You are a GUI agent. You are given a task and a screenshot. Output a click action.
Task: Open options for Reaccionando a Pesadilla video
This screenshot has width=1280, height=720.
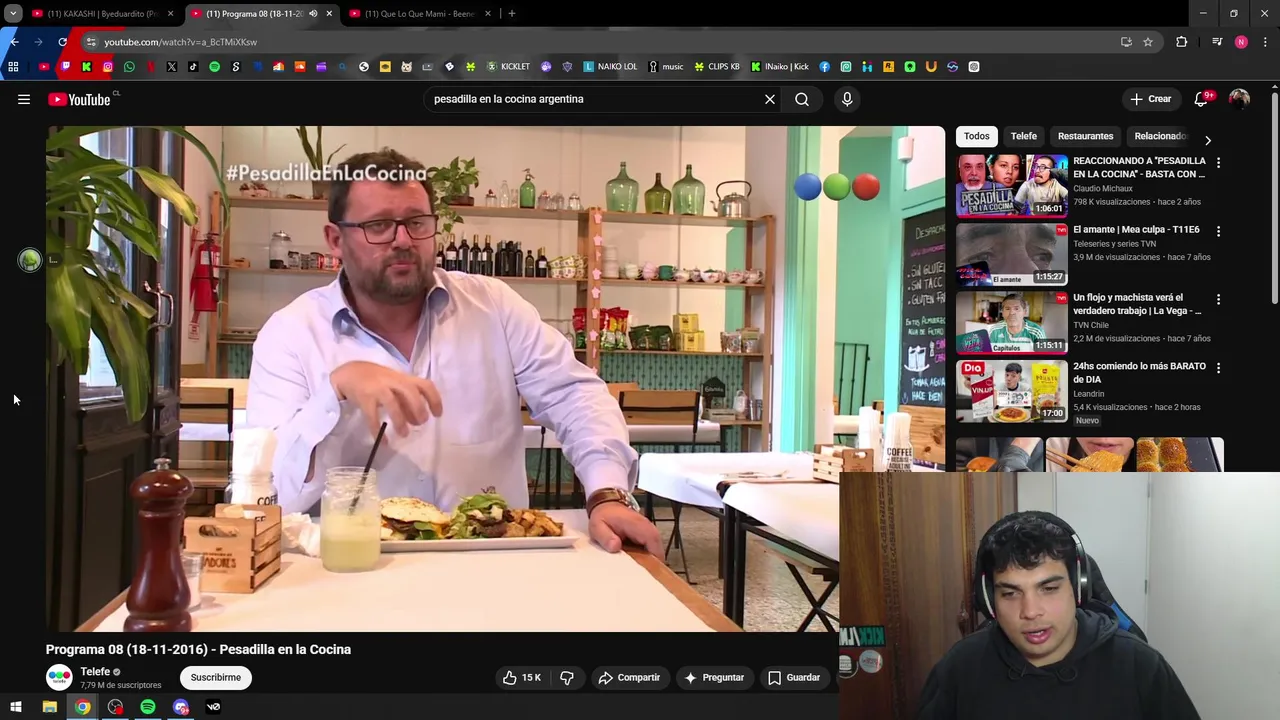coord(1218,162)
